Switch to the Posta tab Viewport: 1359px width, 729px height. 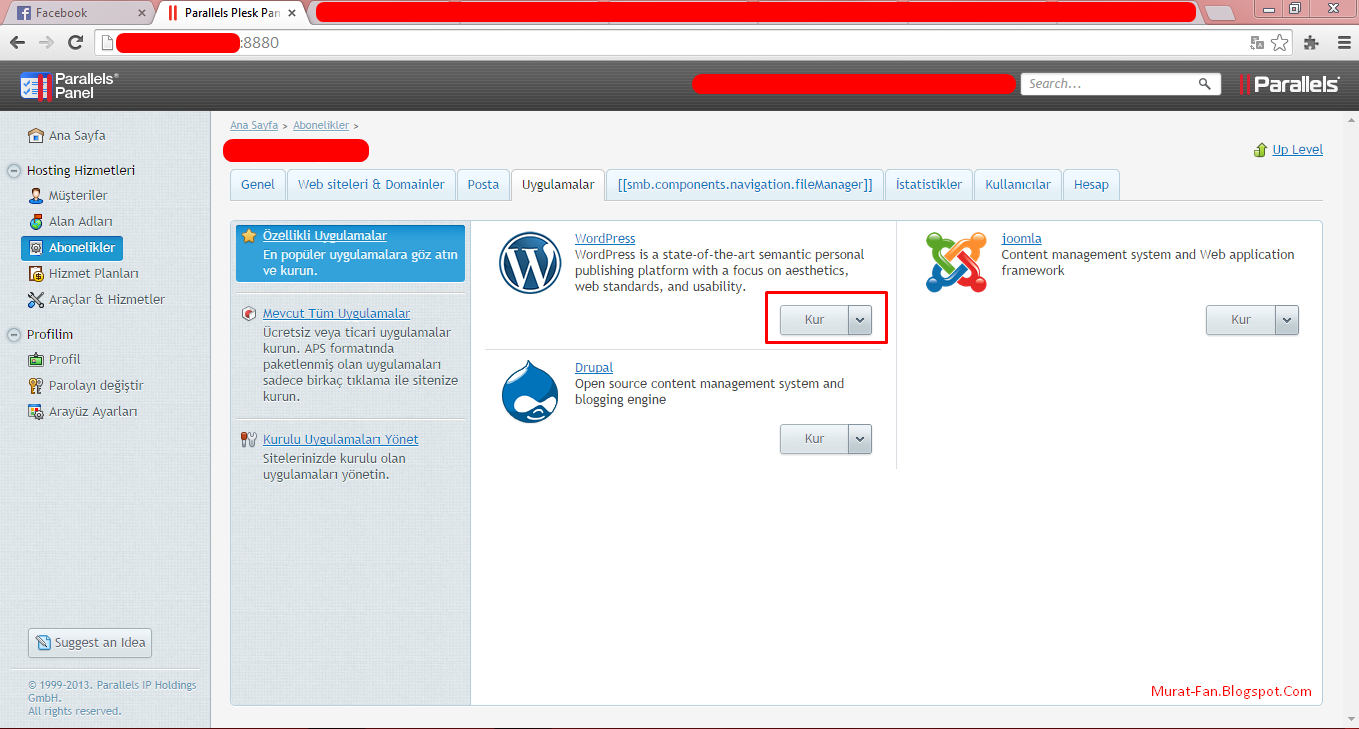pos(483,185)
